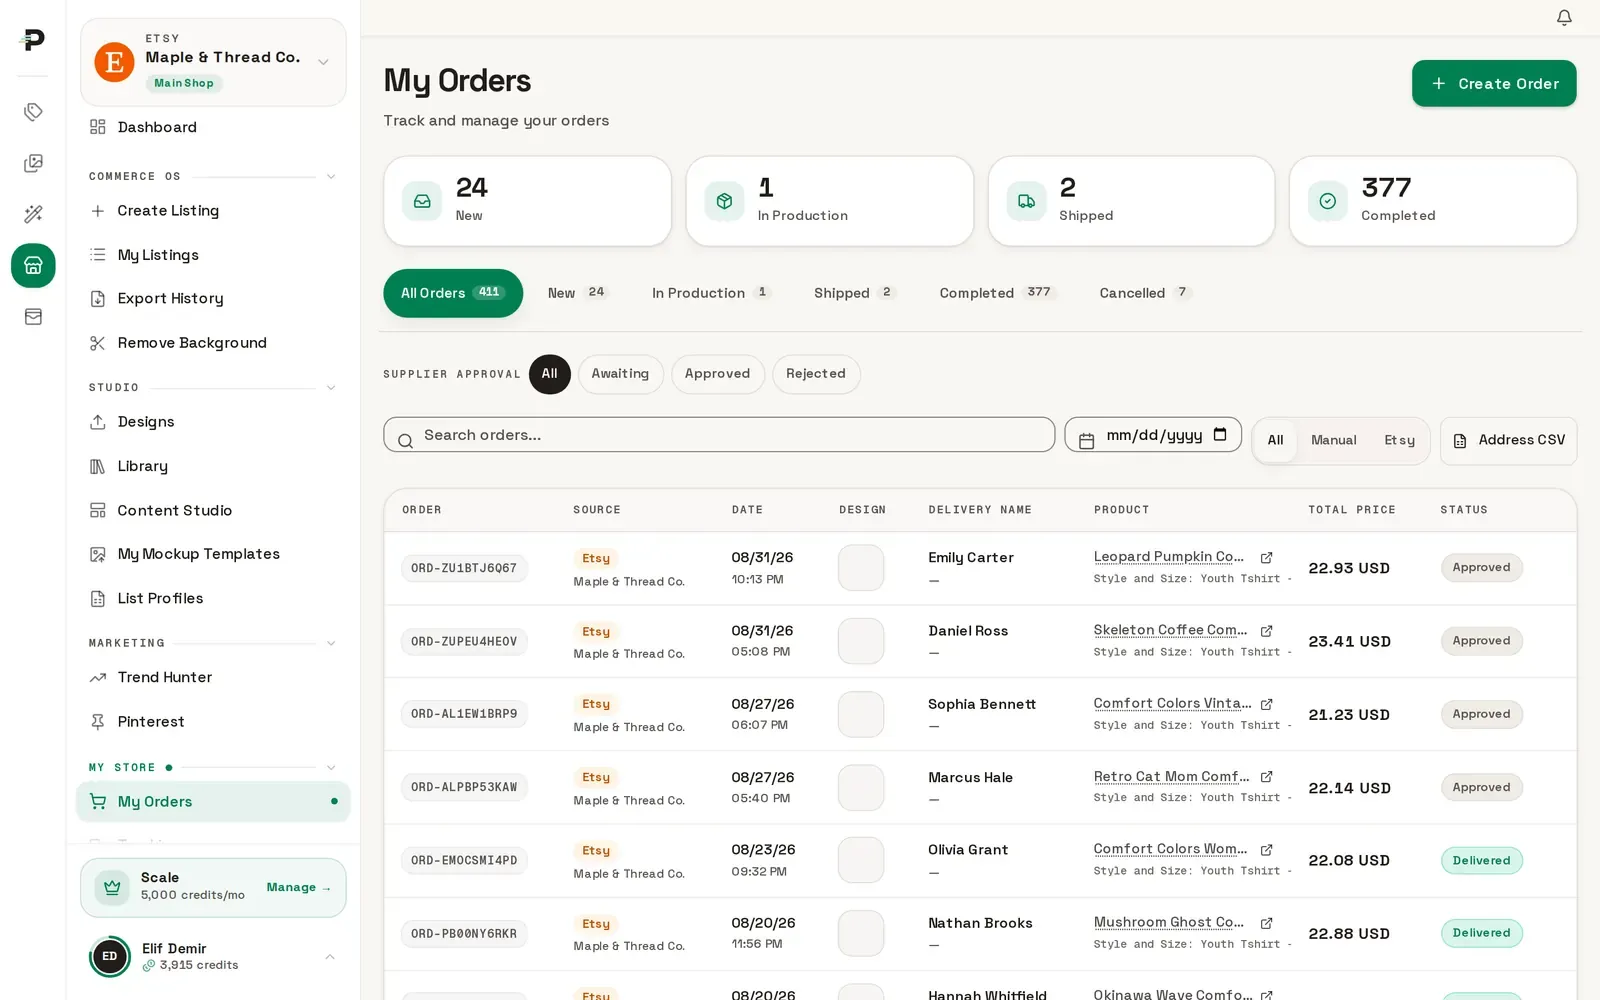The image size is (1600, 1000).
Task: Filter supplier approval by Rejected
Action: [816, 374]
